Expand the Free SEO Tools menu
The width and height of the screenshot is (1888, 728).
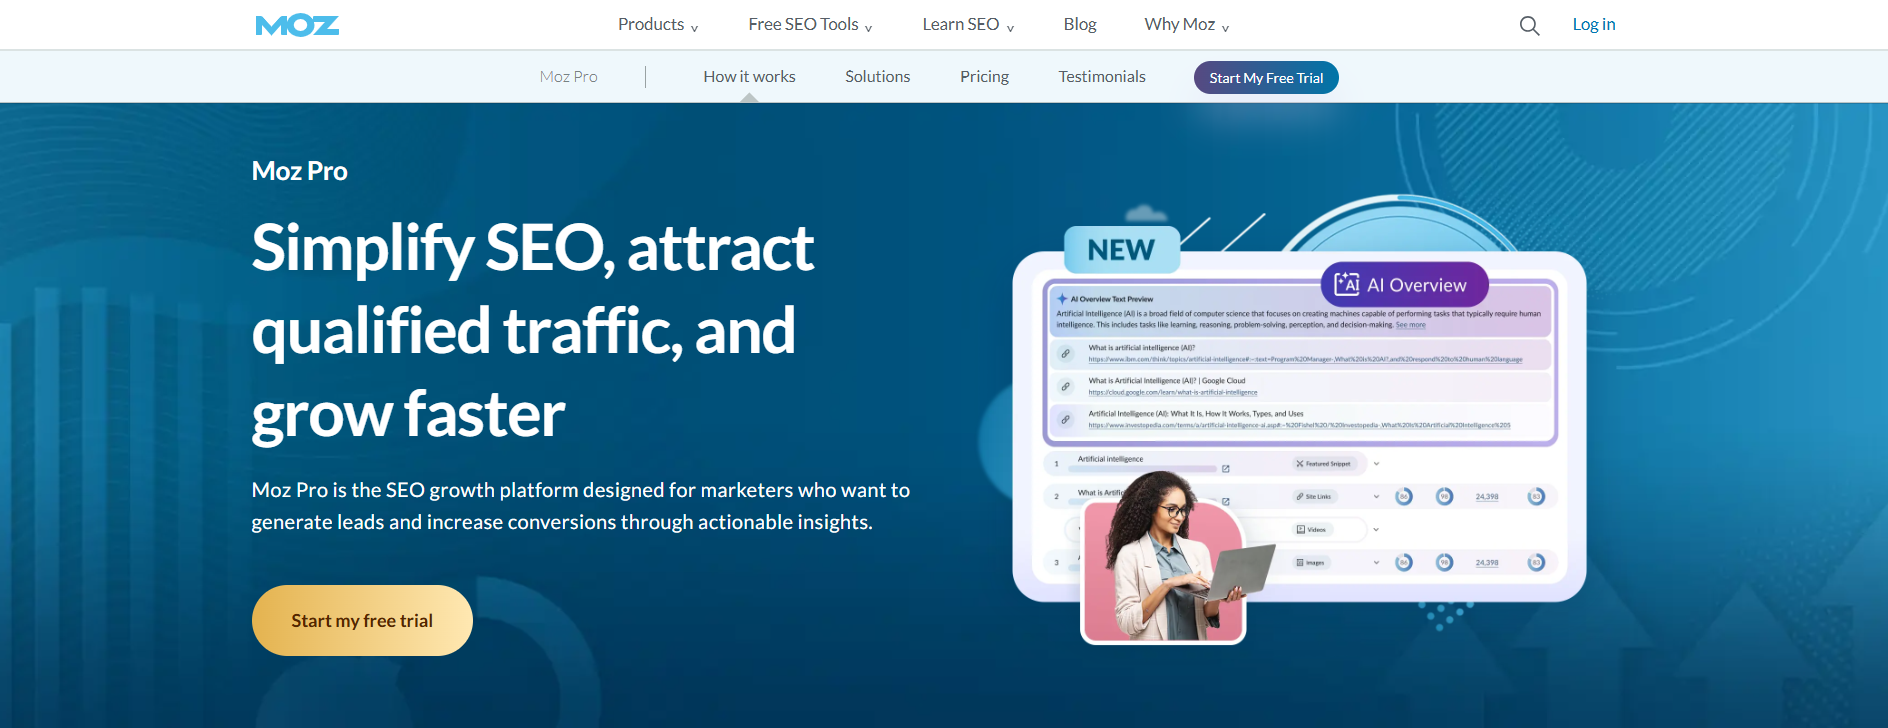click(810, 24)
